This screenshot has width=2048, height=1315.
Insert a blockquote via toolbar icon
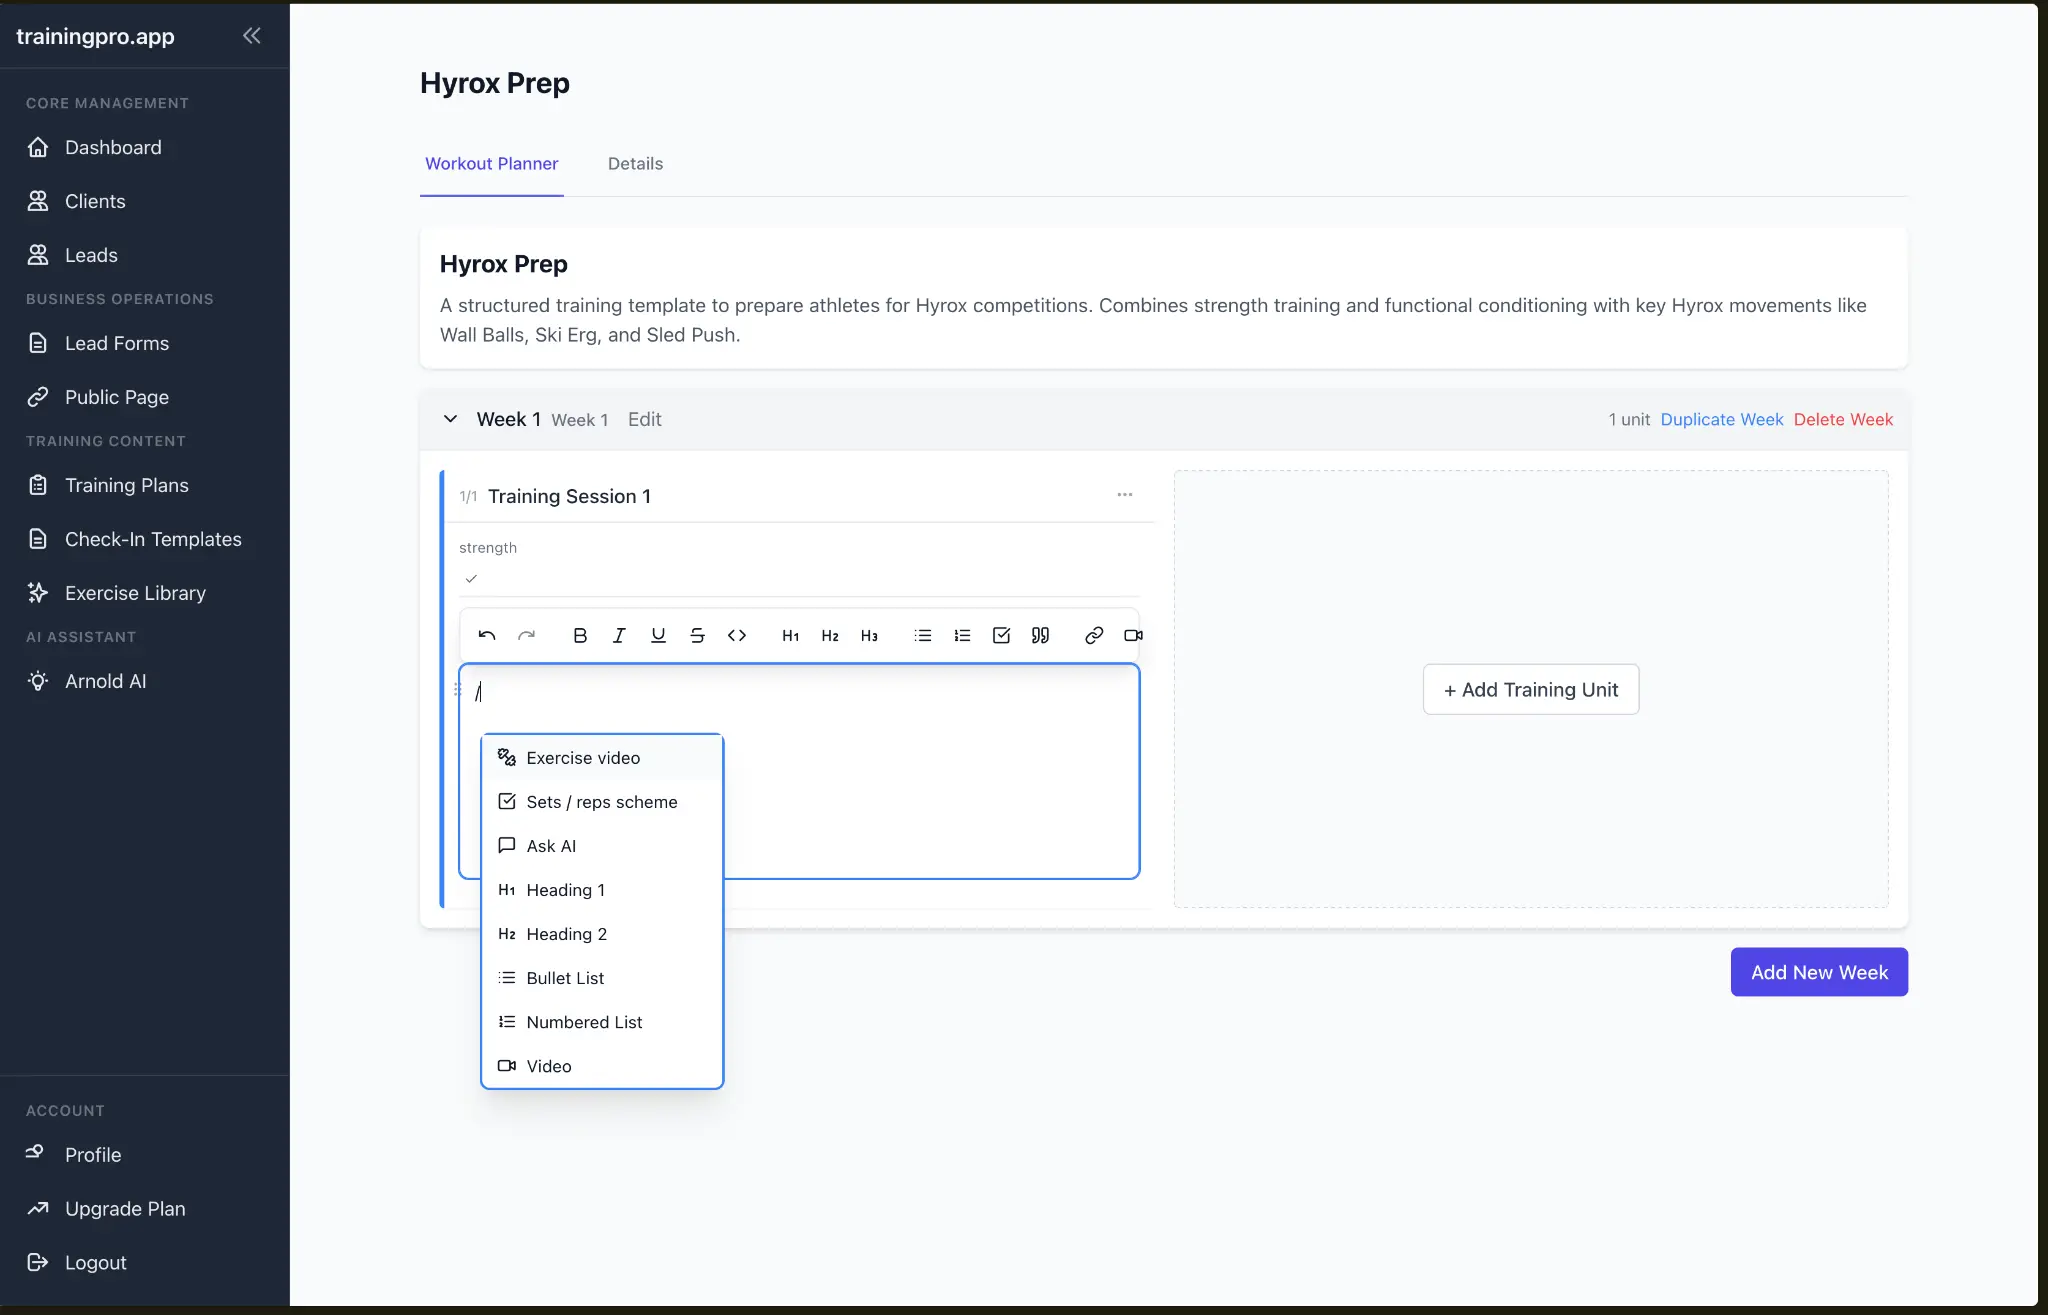1040,635
